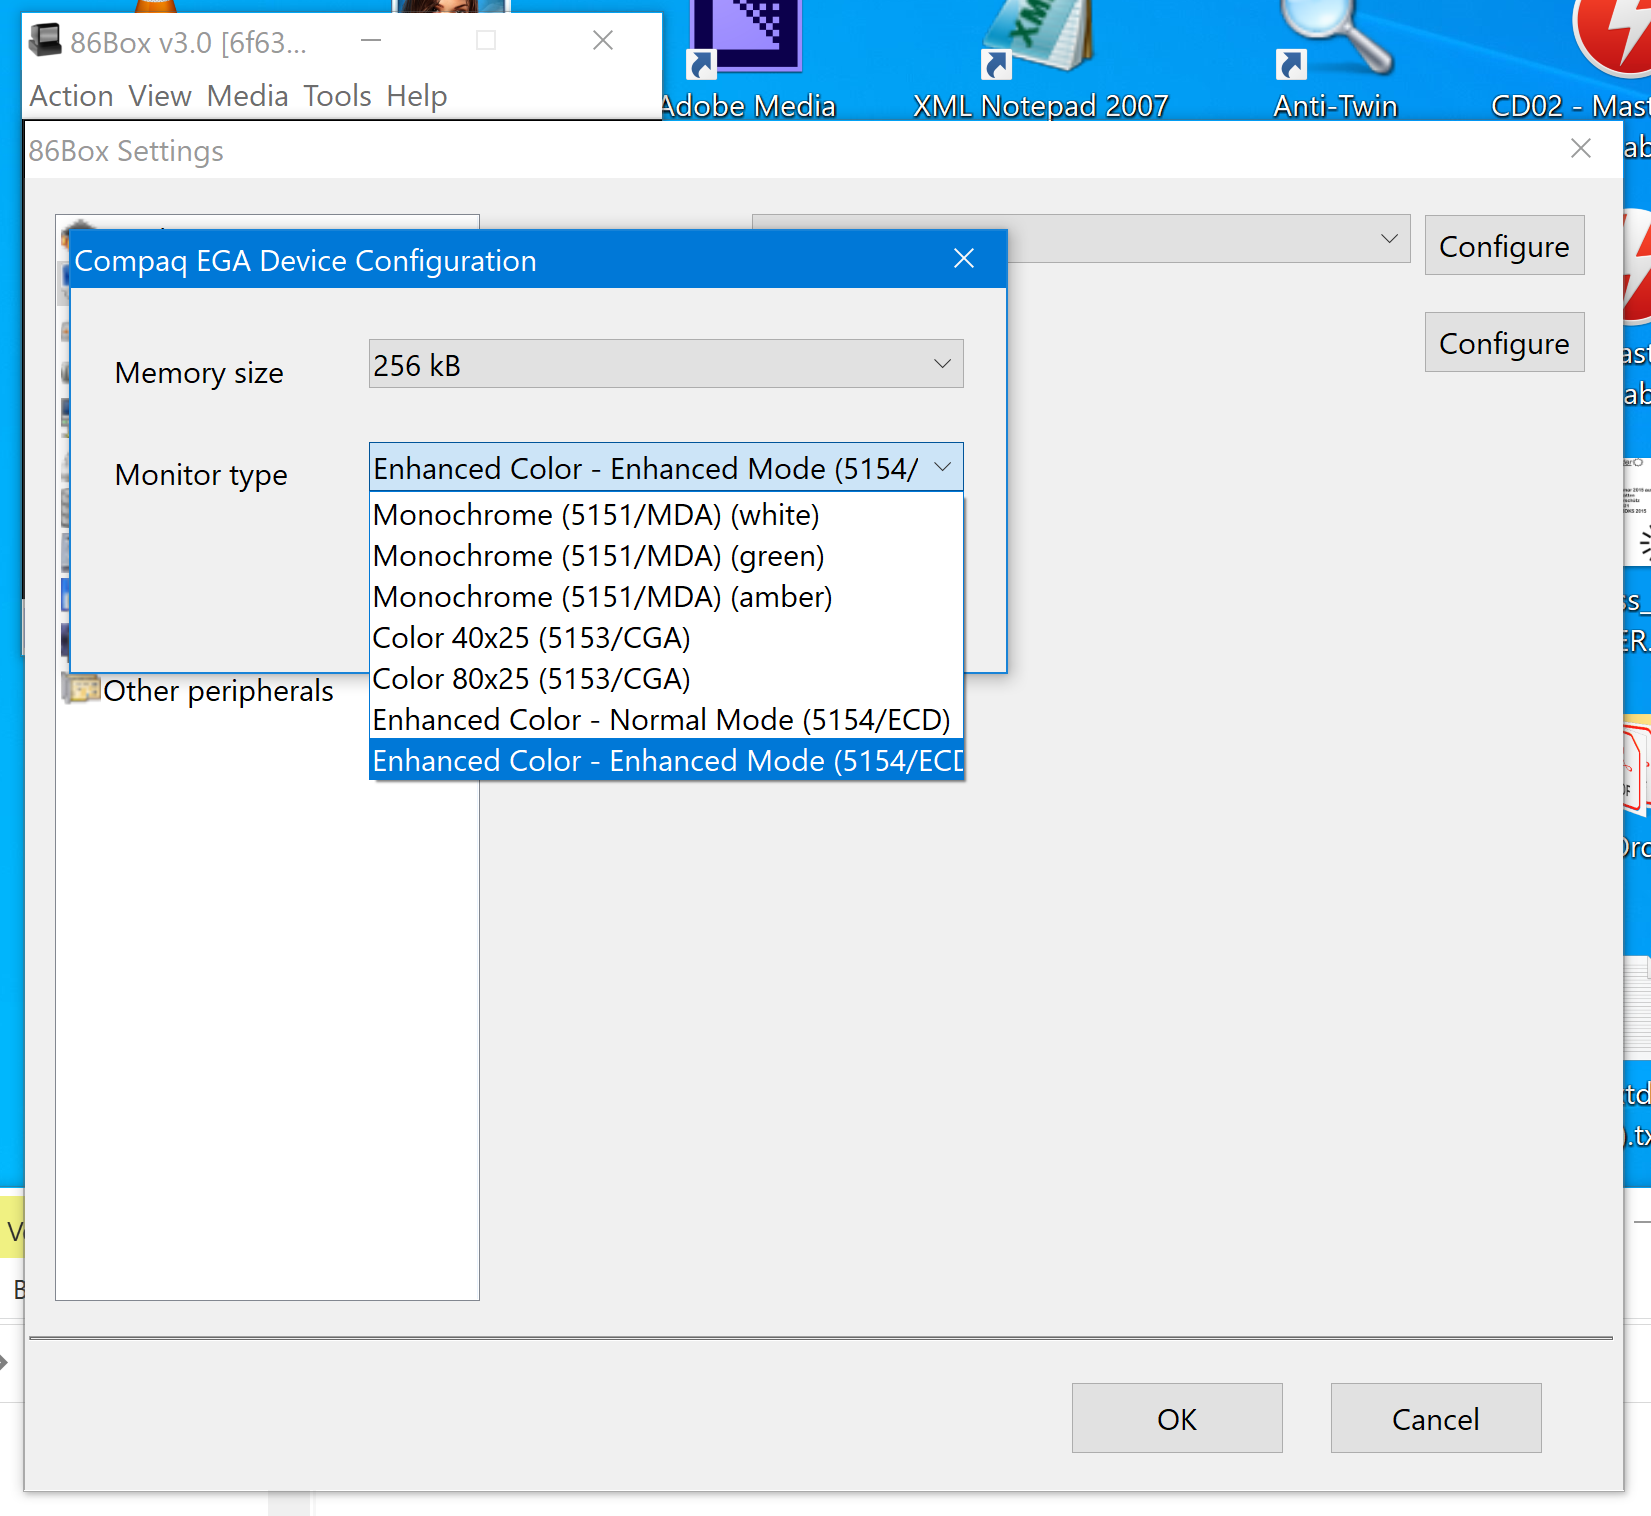Open the Media menu

click(247, 96)
